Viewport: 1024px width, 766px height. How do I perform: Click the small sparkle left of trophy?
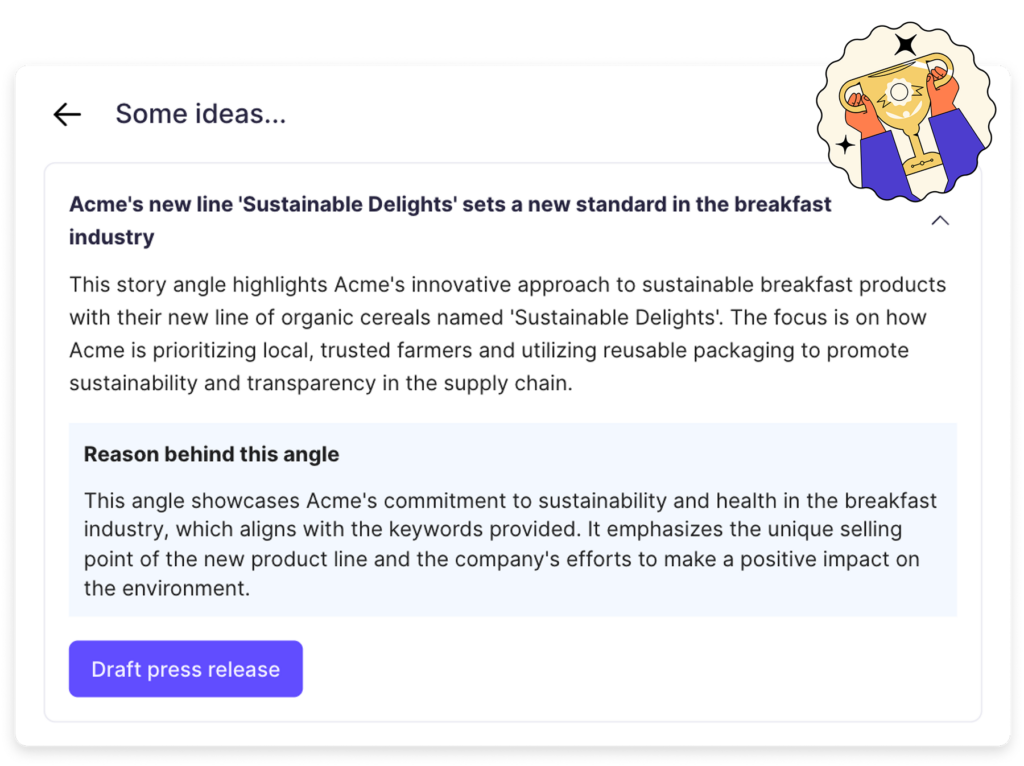coord(845,144)
